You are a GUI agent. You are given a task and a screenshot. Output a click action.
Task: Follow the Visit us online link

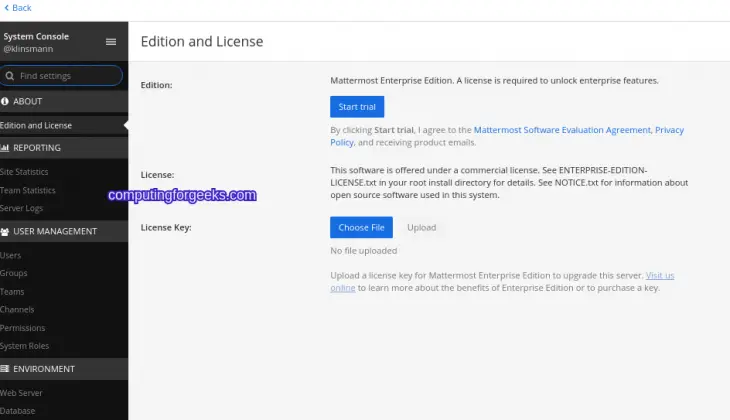point(660,275)
